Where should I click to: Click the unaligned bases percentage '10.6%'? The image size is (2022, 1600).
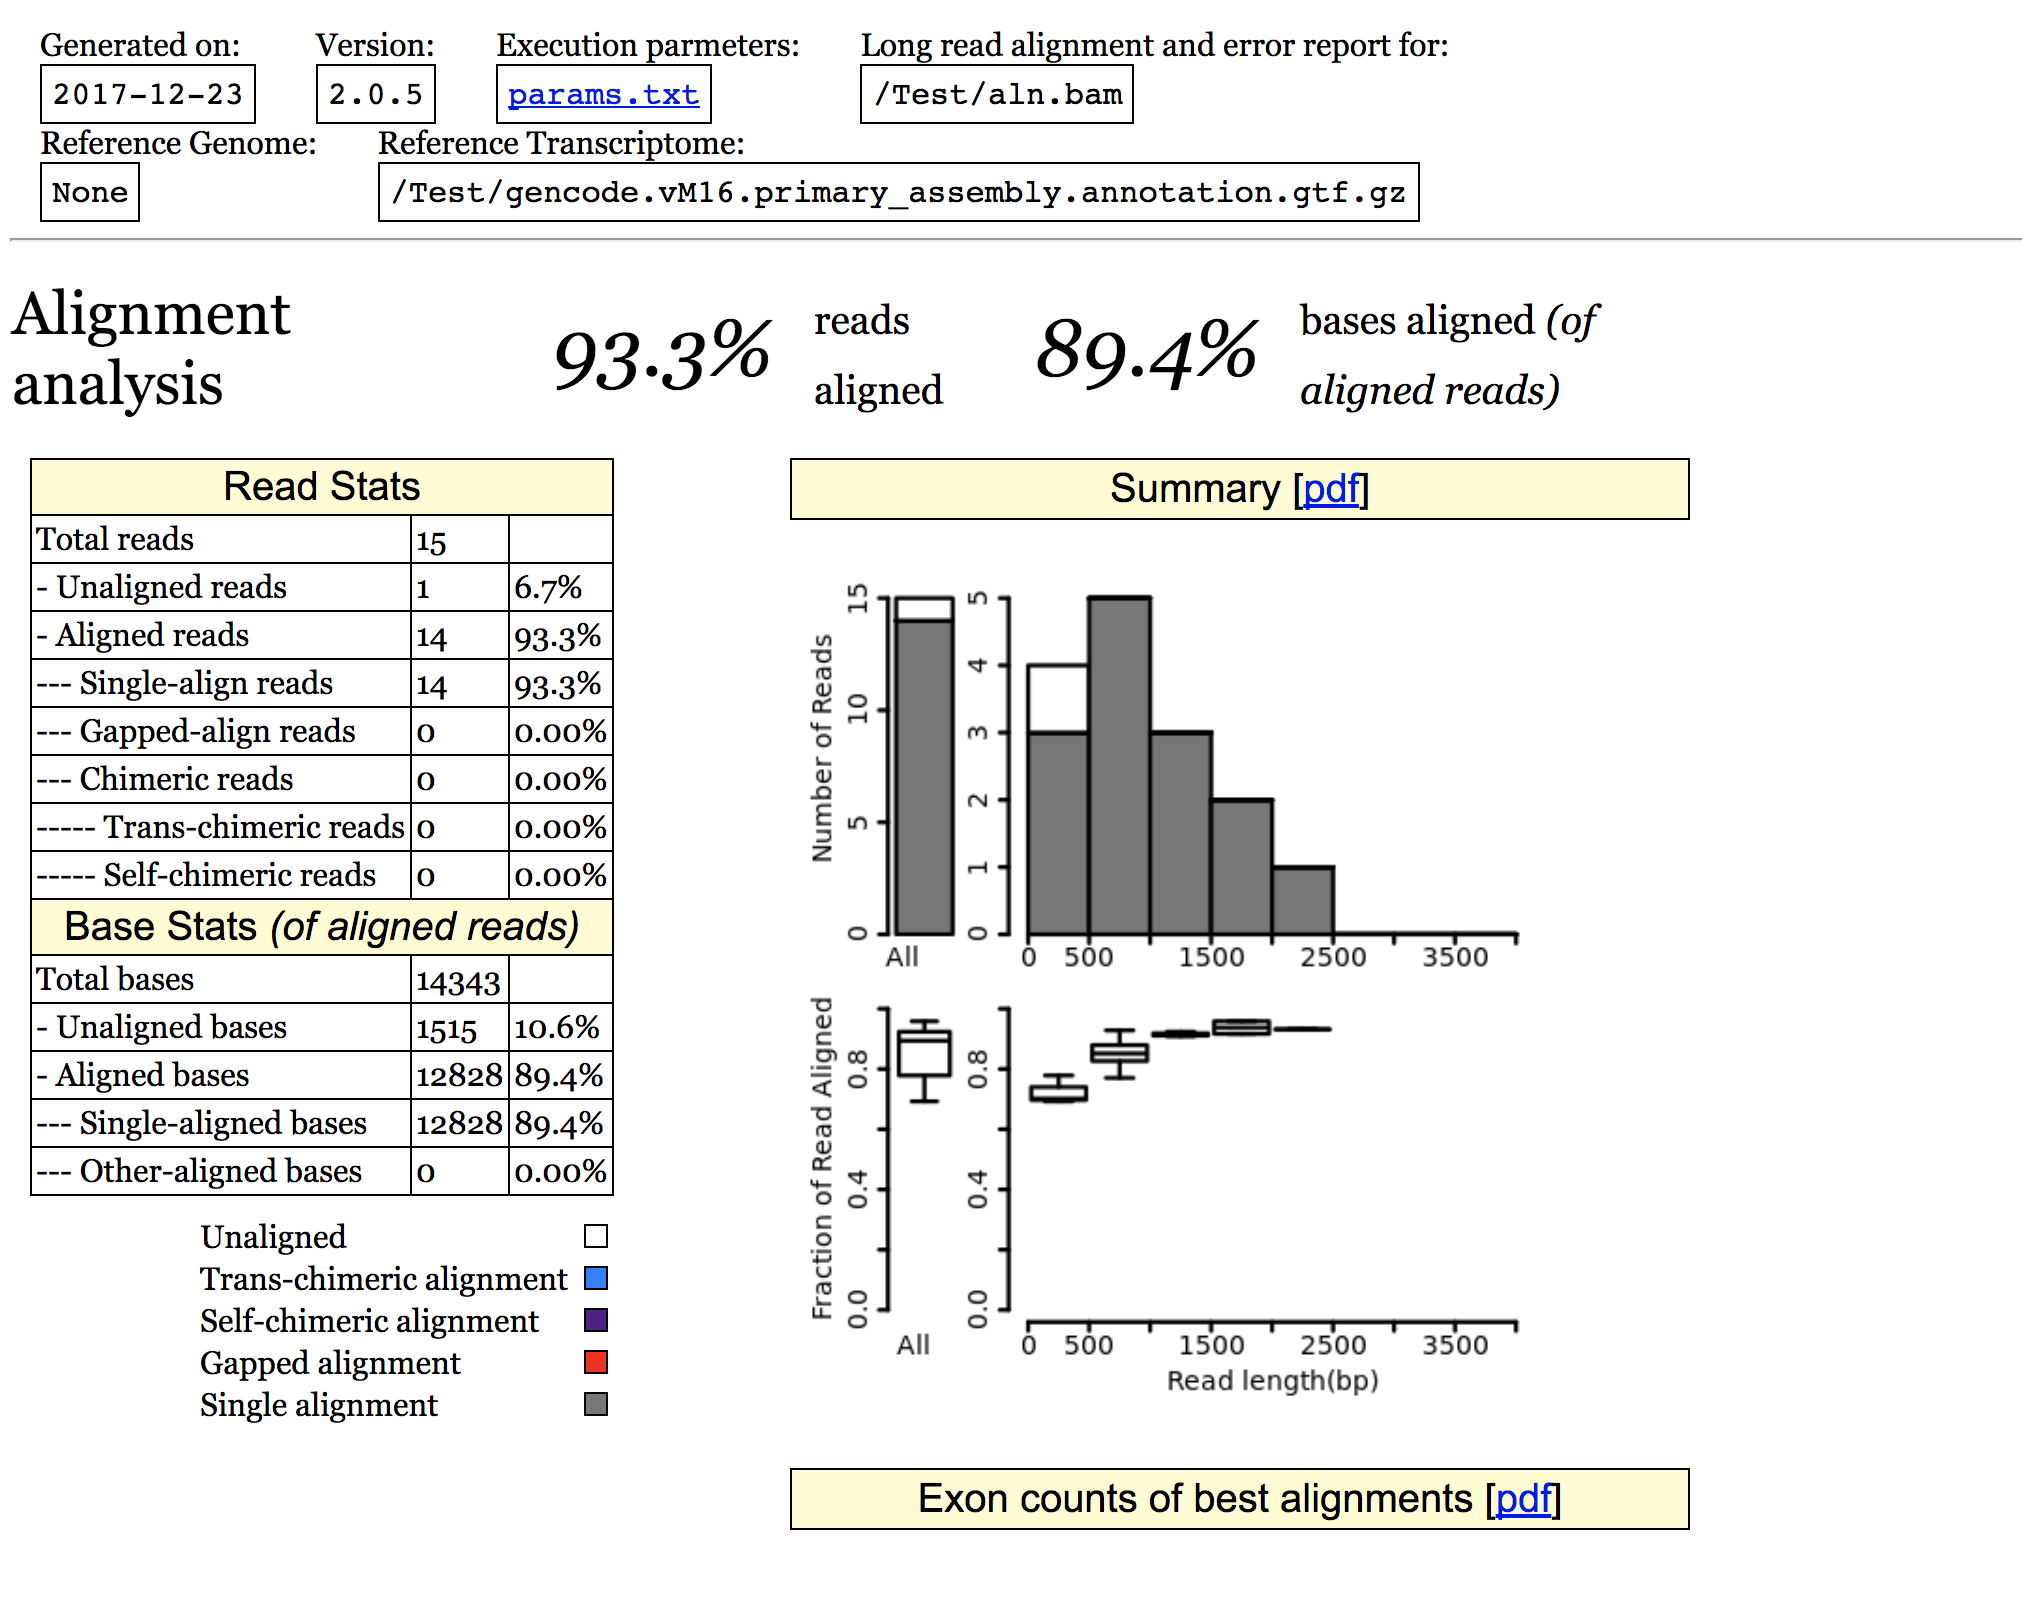[557, 1028]
